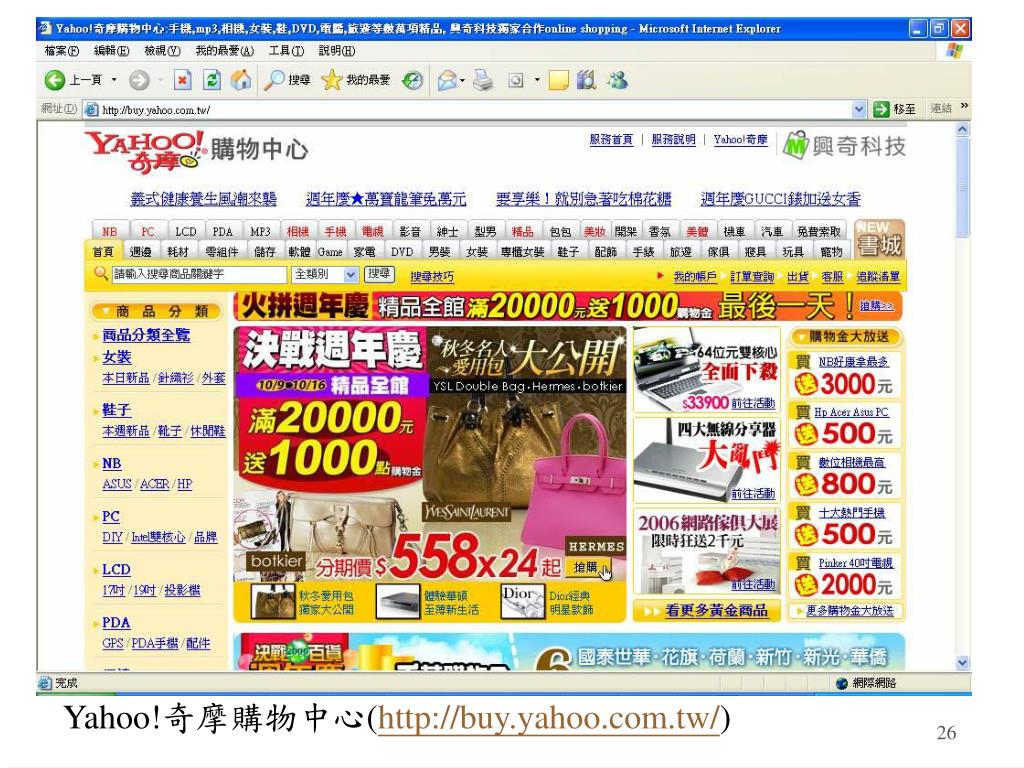Open the 女裝 sidebar category
This screenshot has height=768, width=1024.
pos(117,357)
